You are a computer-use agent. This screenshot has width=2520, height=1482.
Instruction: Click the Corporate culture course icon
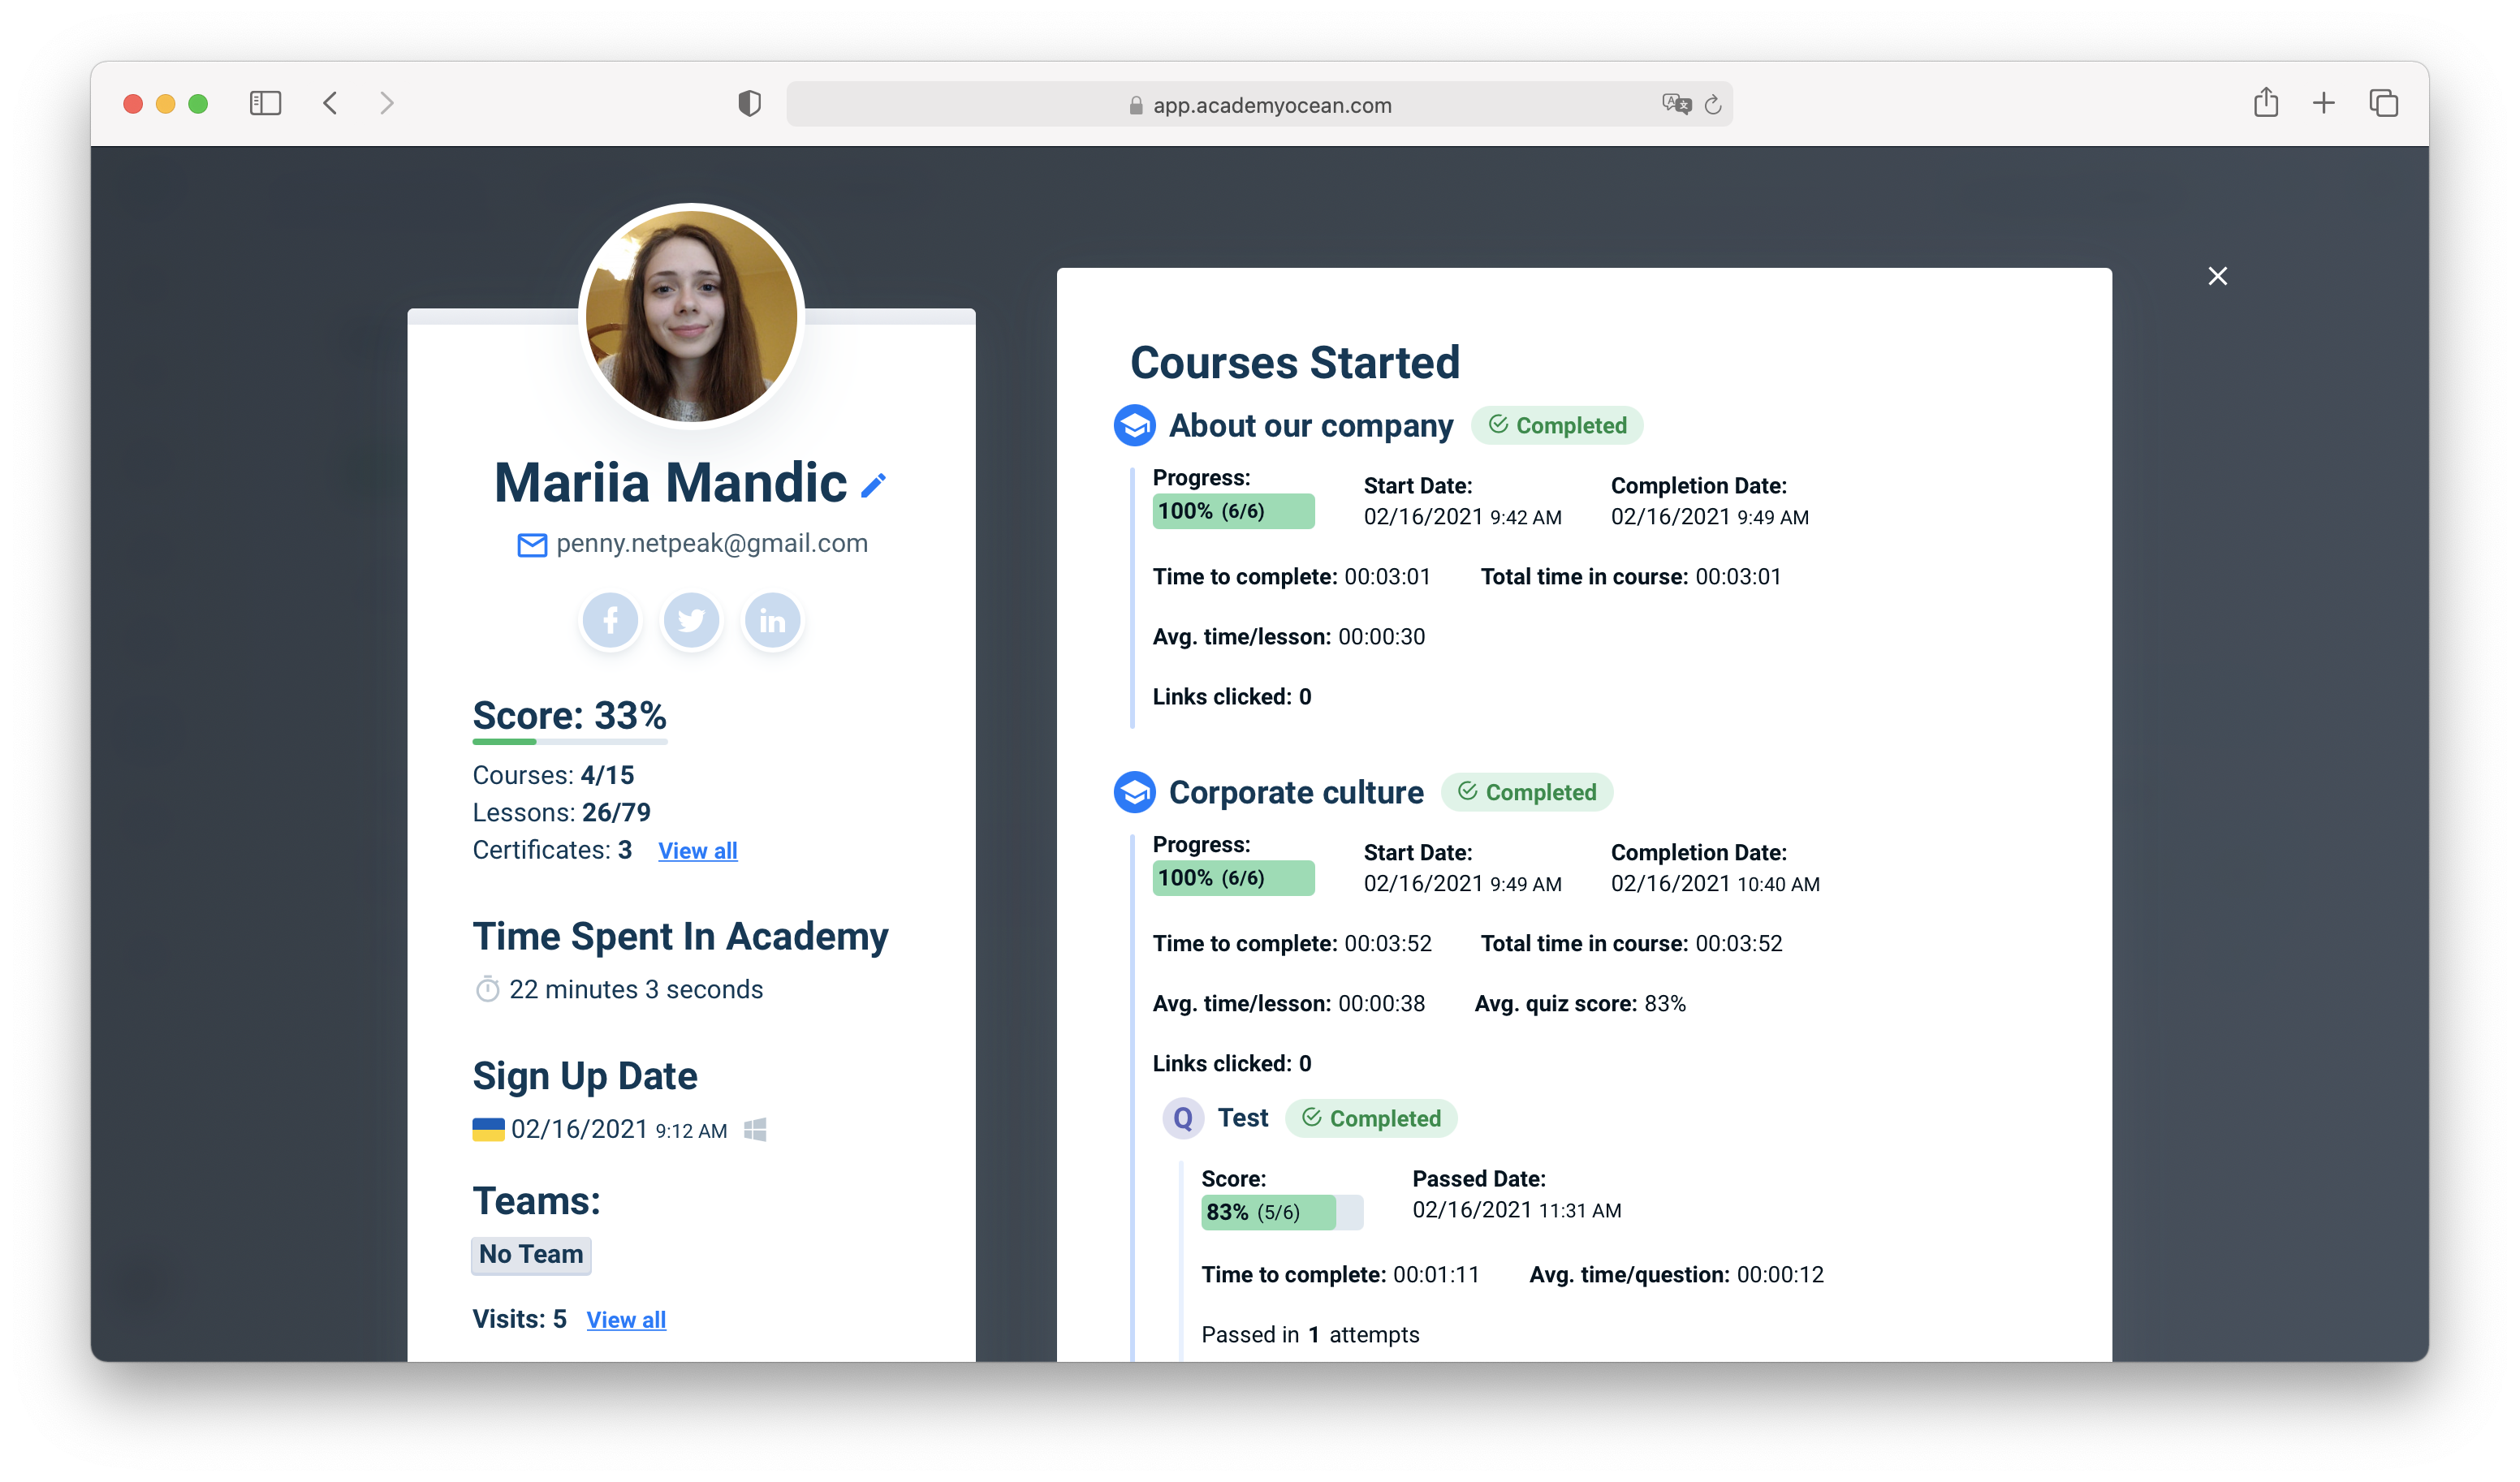[x=1134, y=792]
